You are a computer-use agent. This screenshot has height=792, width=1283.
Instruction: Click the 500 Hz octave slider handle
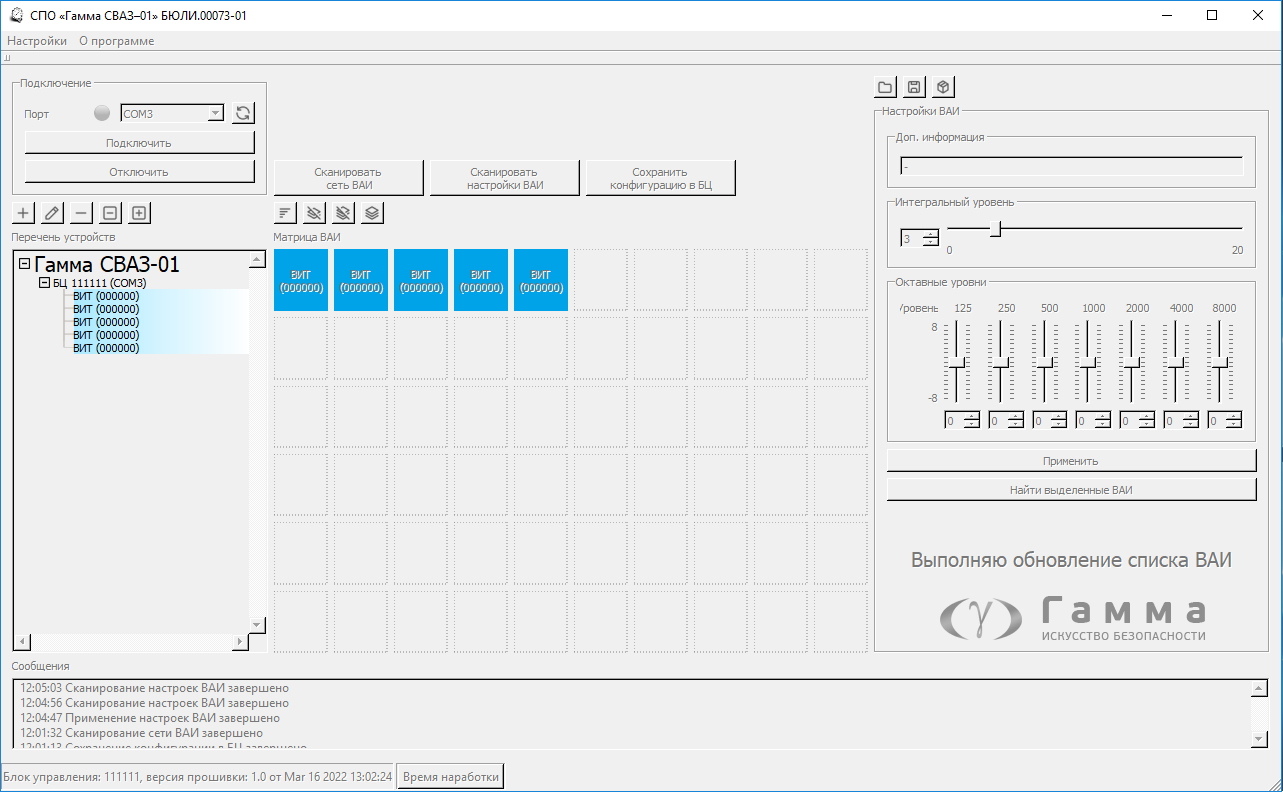coord(1045,363)
